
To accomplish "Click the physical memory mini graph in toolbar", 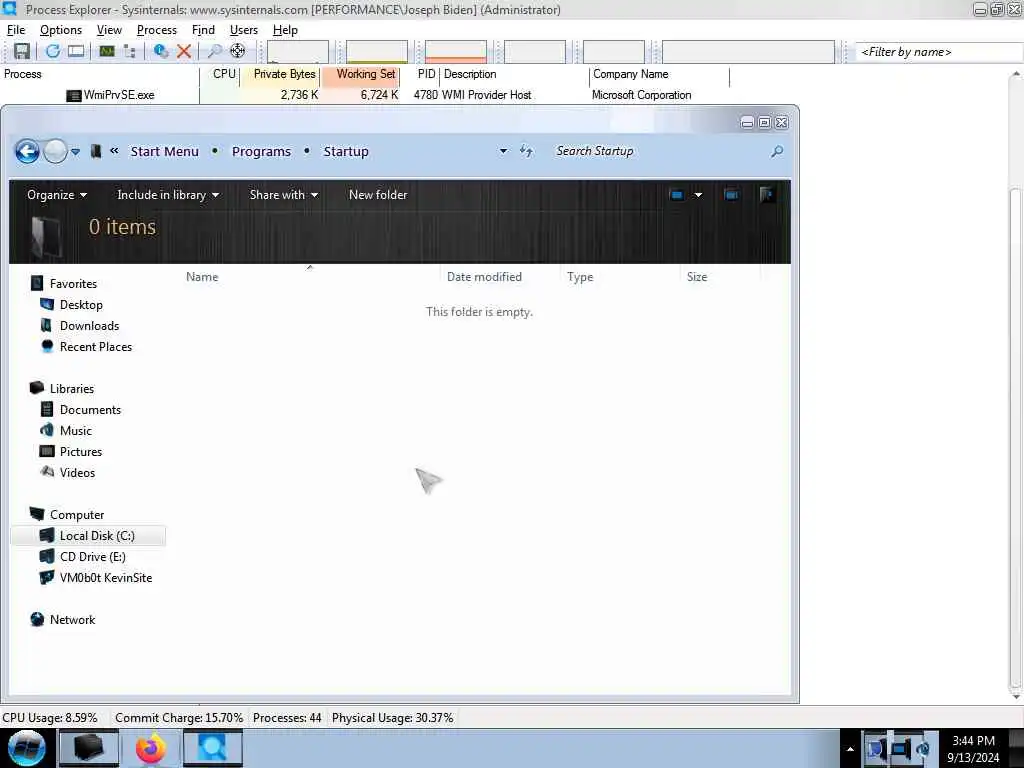I will tap(456, 52).
